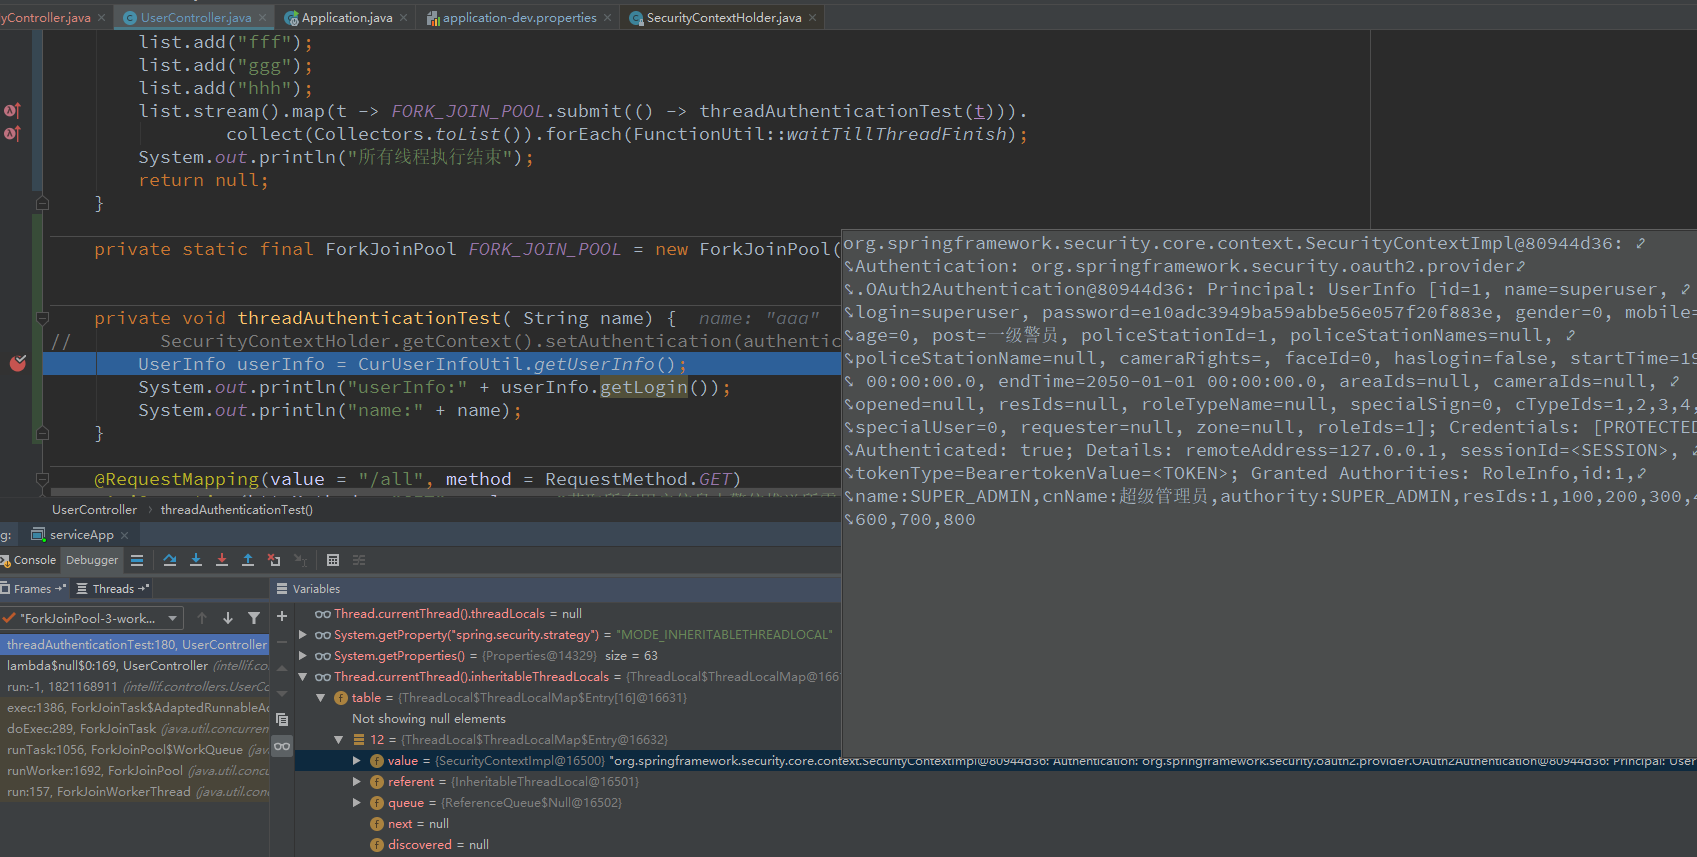
Task: Select the threadAuthenticationTest:180 frame
Action: [135, 645]
